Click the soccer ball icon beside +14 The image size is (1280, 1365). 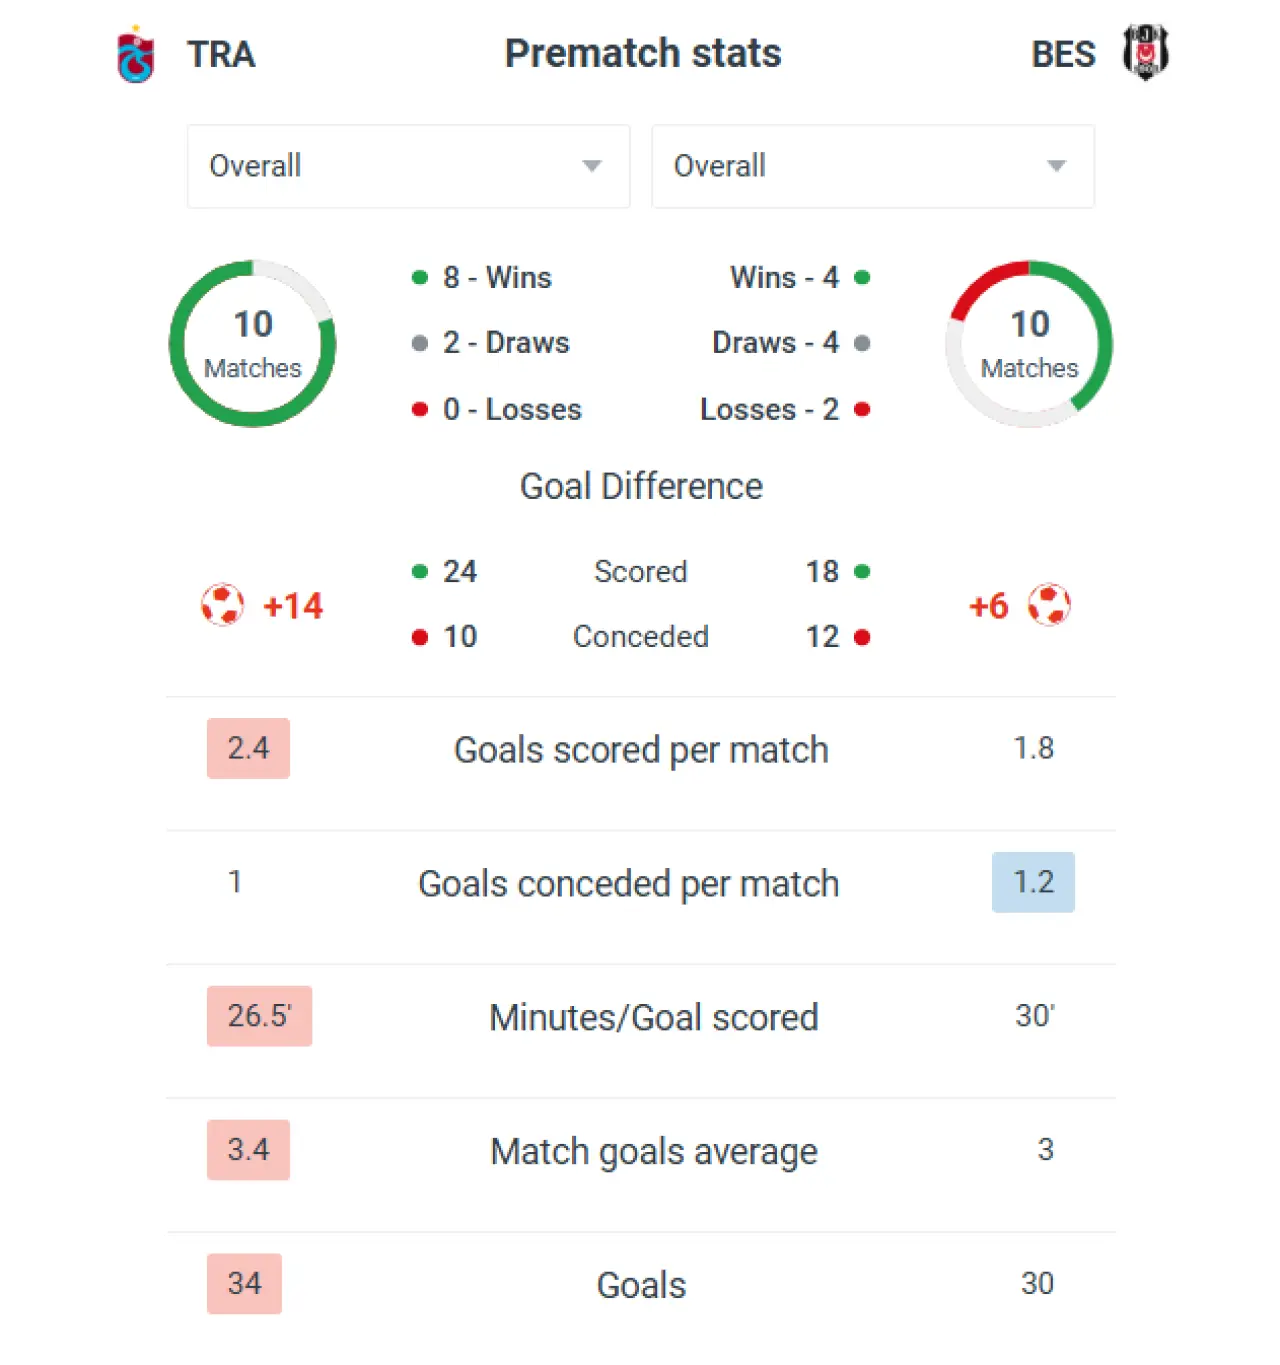click(222, 605)
